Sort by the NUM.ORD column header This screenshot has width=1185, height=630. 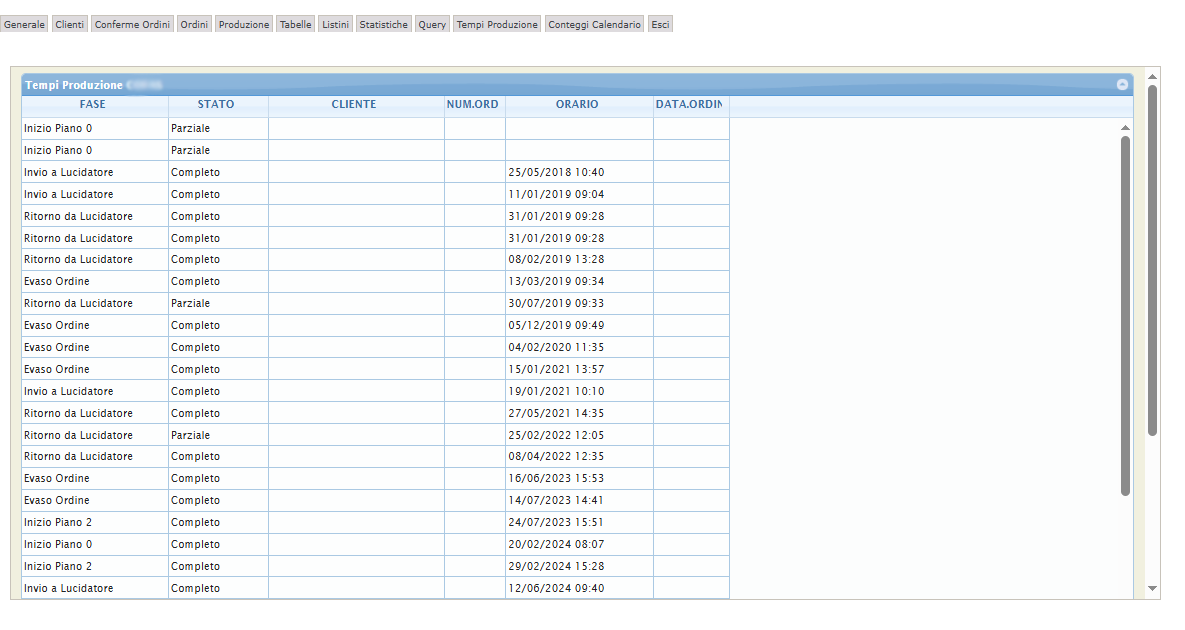point(474,105)
